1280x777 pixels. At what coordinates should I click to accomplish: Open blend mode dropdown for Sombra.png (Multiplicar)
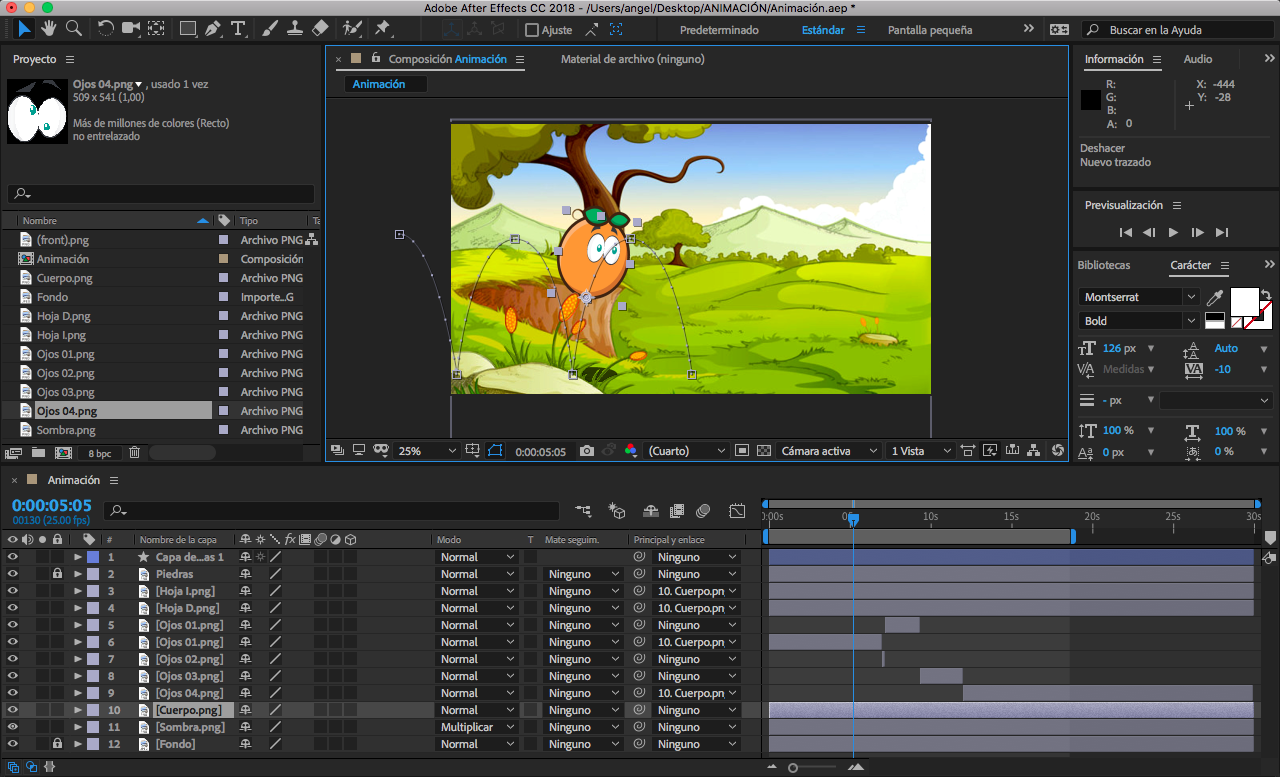tap(477, 727)
